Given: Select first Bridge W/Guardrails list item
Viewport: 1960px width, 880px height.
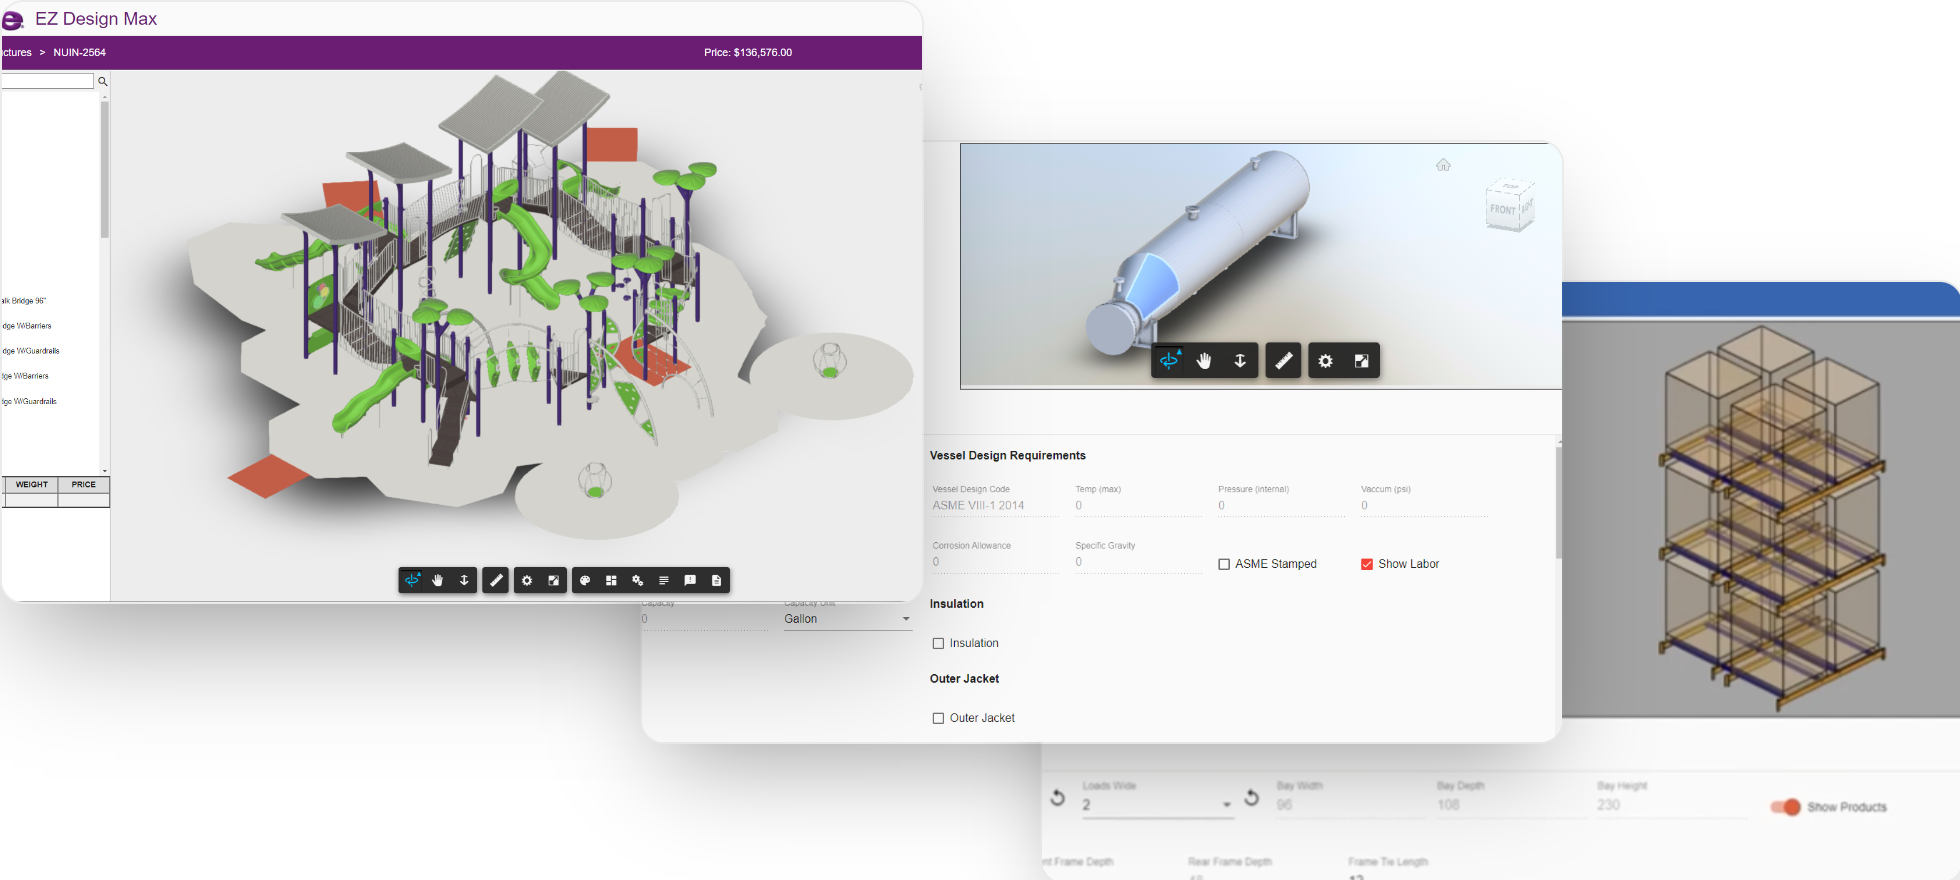Looking at the screenshot, I should point(31,351).
